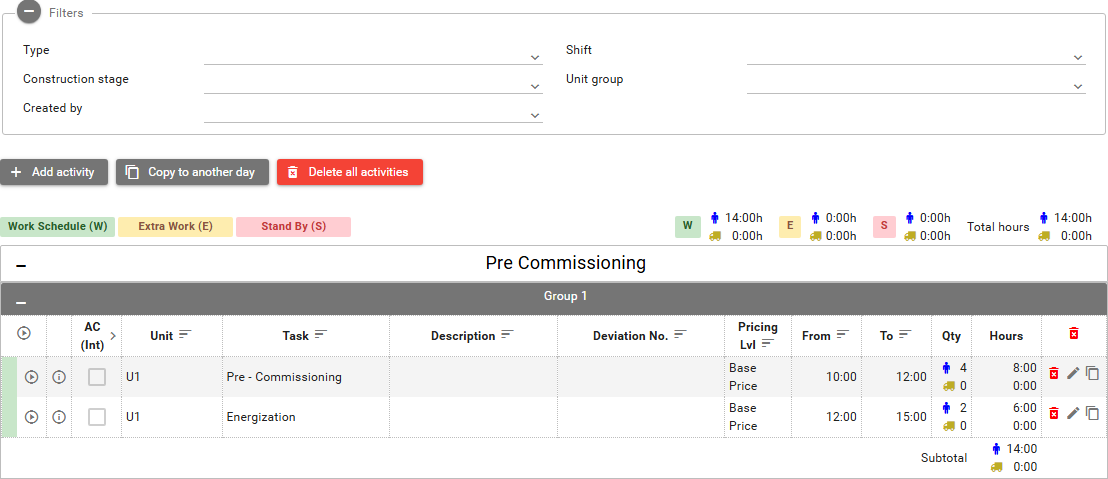Duplicate the Energization row
The width and height of the screenshot is (1108, 479).
click(x=1092, y=413)
